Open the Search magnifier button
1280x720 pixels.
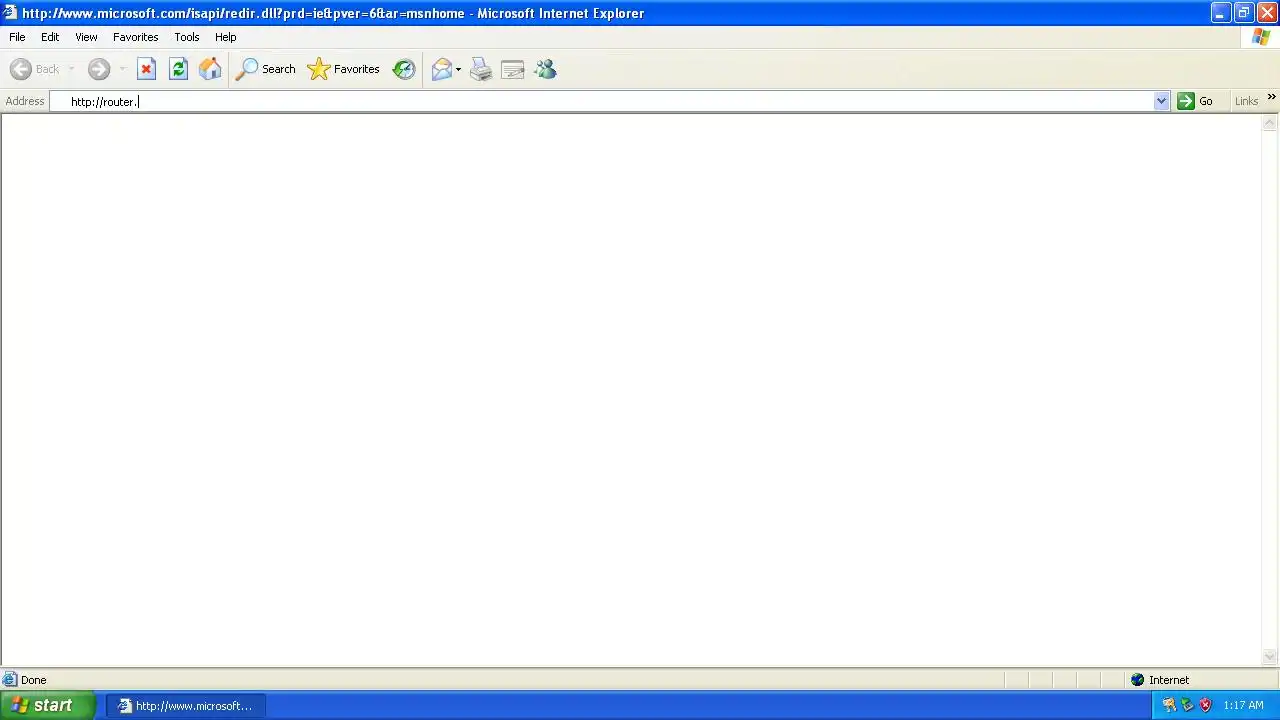[266, 69]
